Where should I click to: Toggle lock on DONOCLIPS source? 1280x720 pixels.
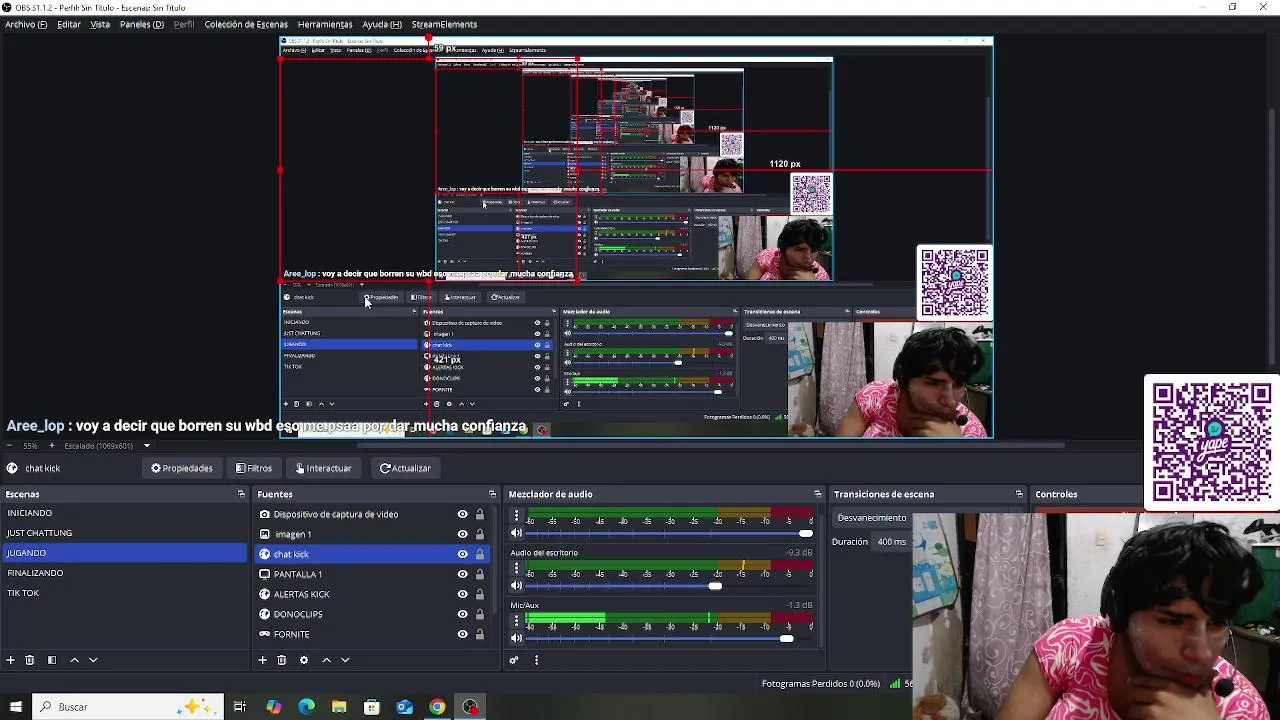coord(480,614)
